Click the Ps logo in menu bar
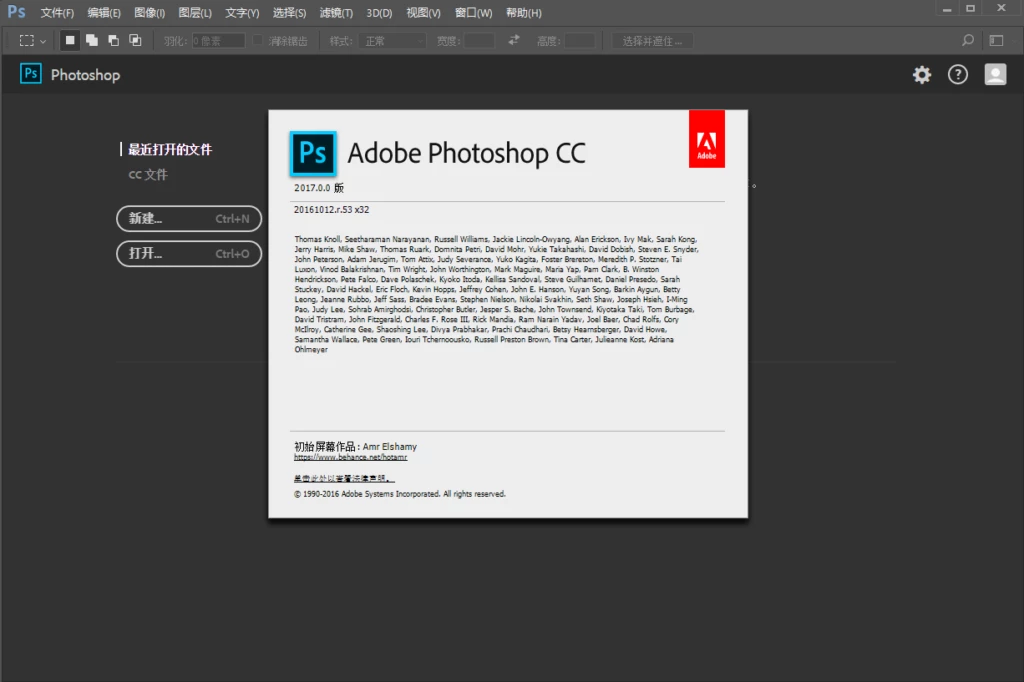This screenshot has width=1024, height=682. (x=16, y=12)
